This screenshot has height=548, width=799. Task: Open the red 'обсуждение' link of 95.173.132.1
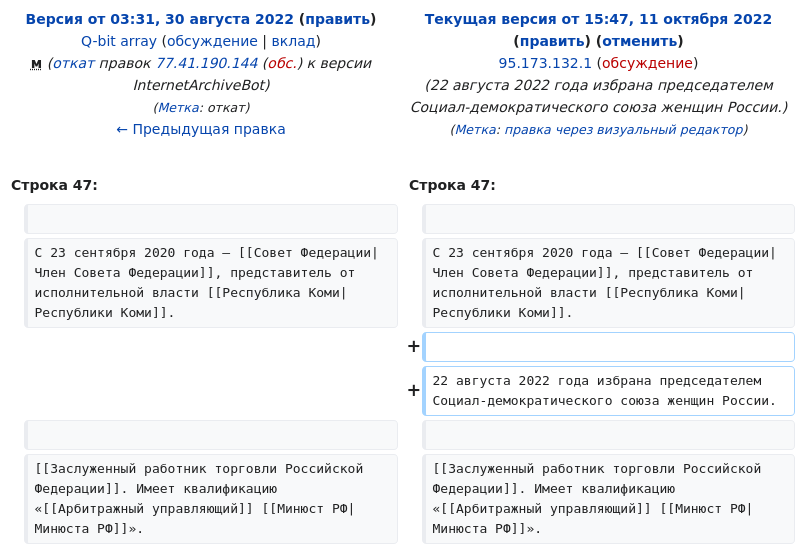(x=647, y=63)
